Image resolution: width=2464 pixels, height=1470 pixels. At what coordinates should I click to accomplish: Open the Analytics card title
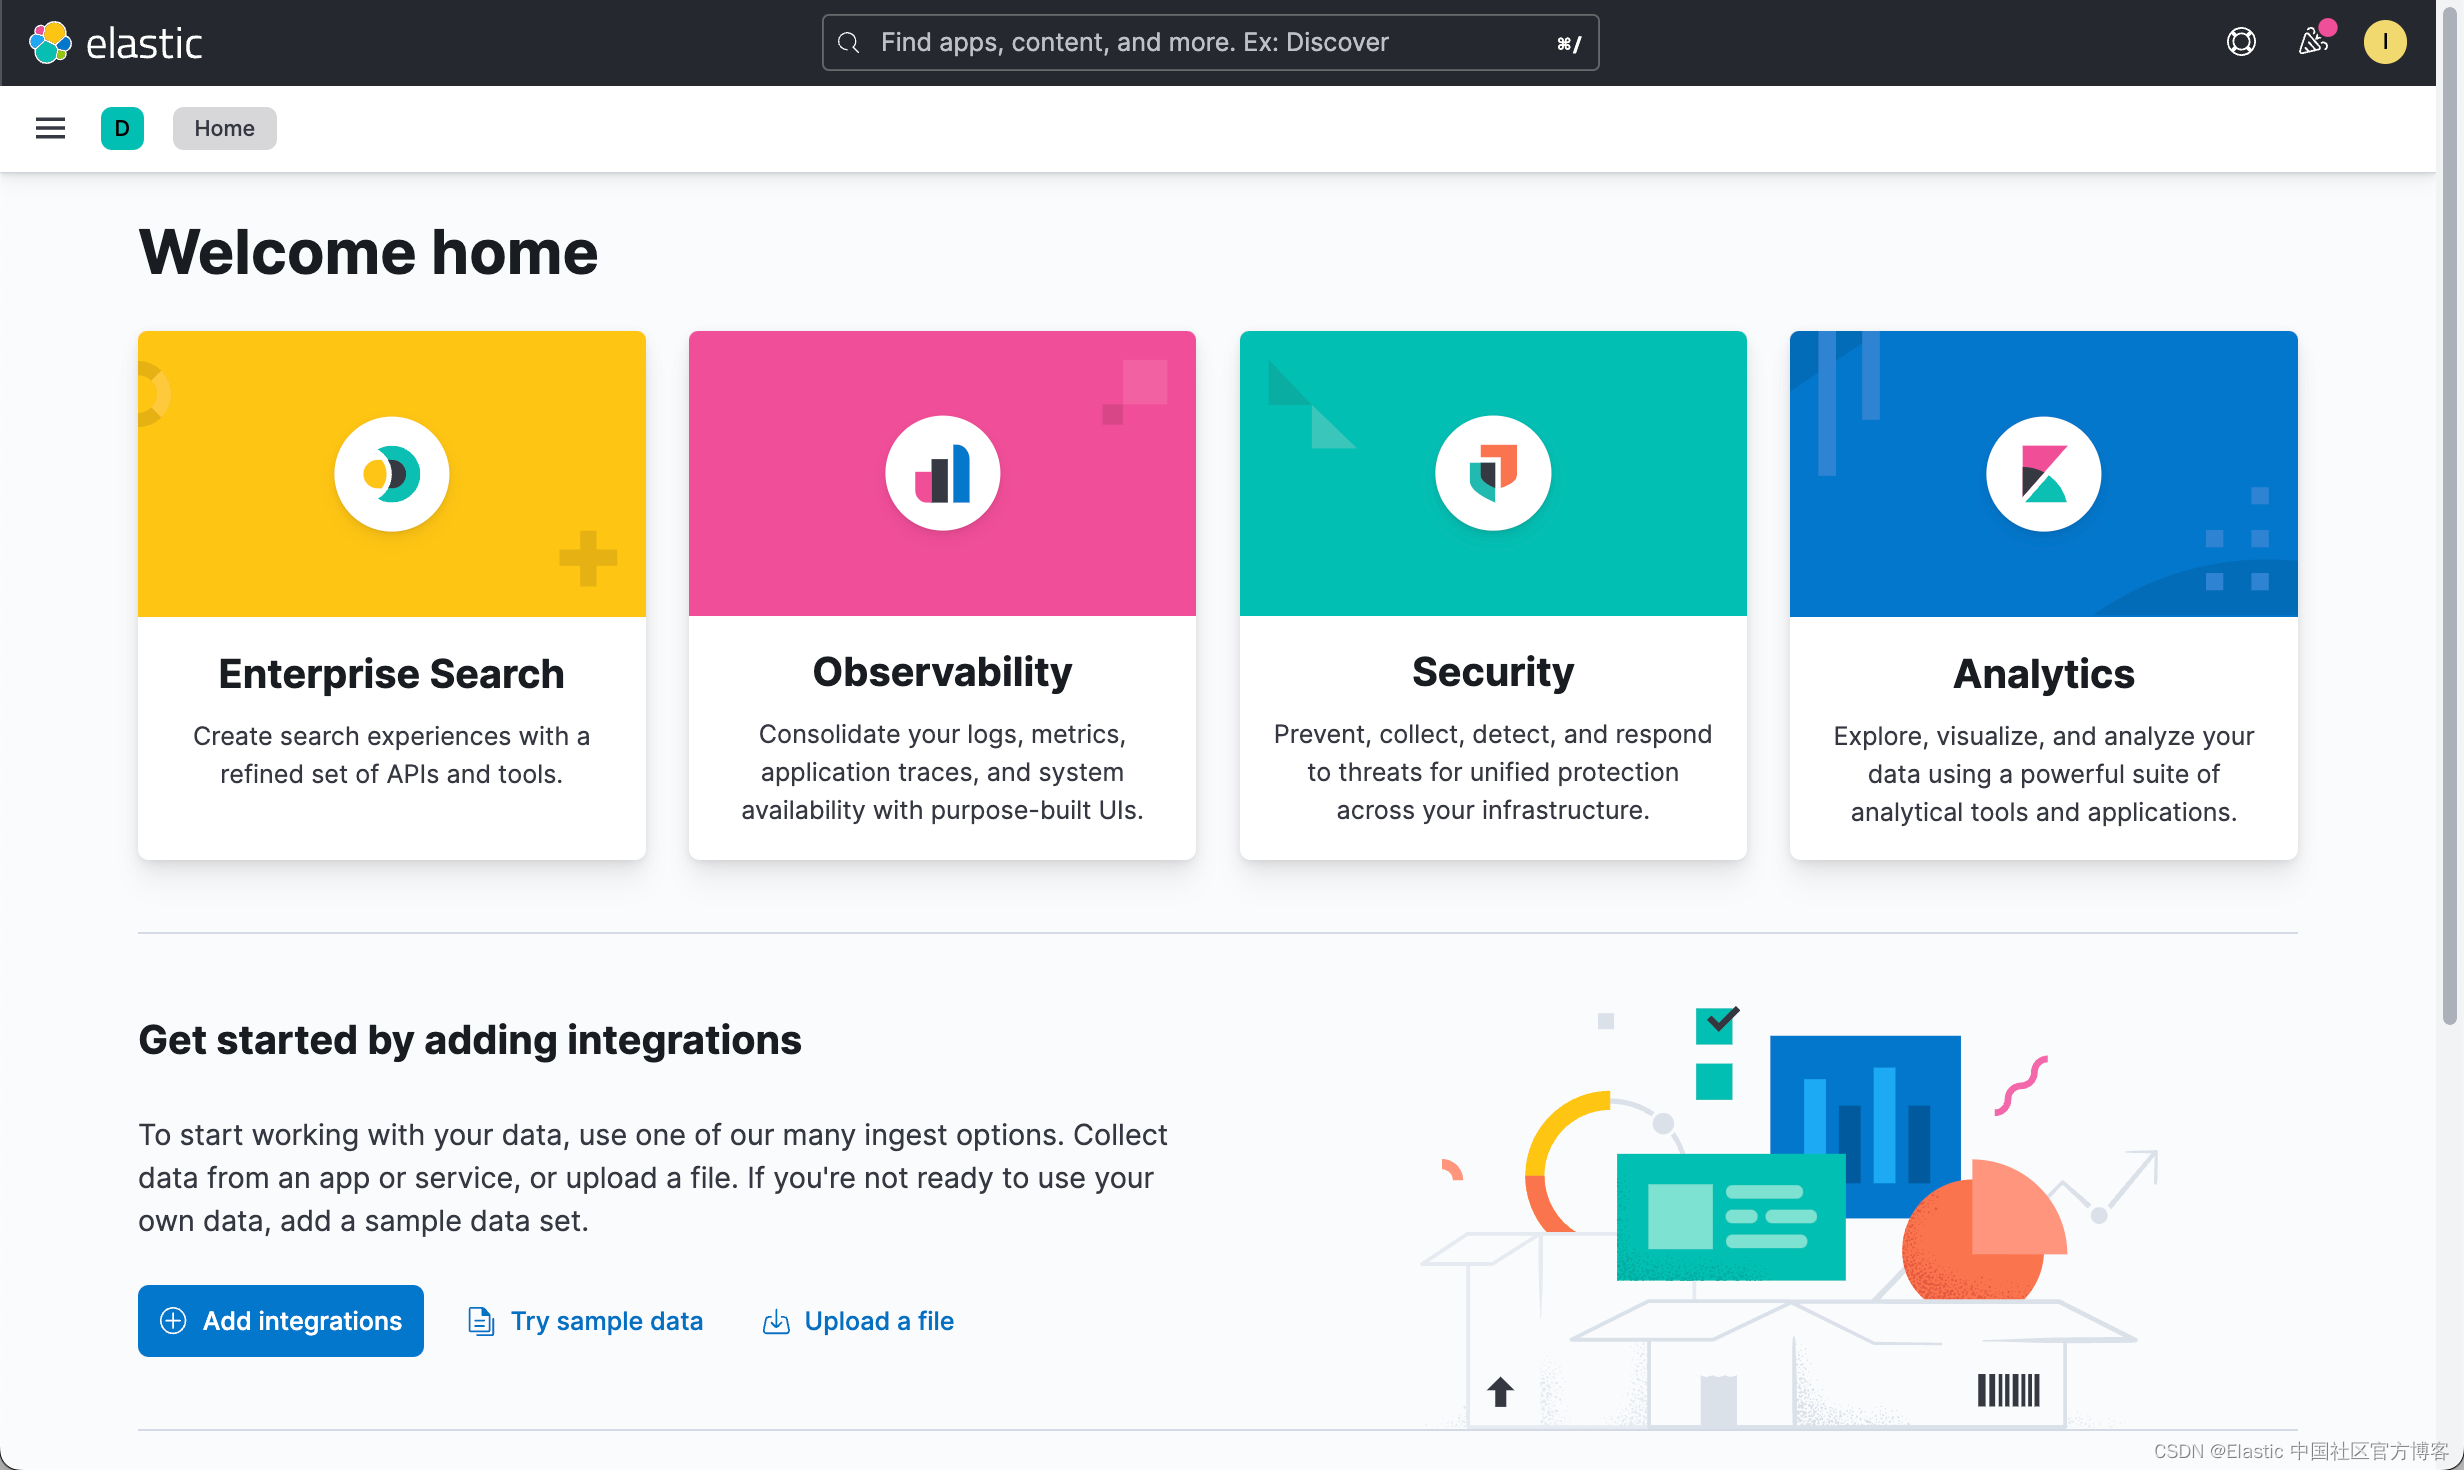[x=2043, y=673]
